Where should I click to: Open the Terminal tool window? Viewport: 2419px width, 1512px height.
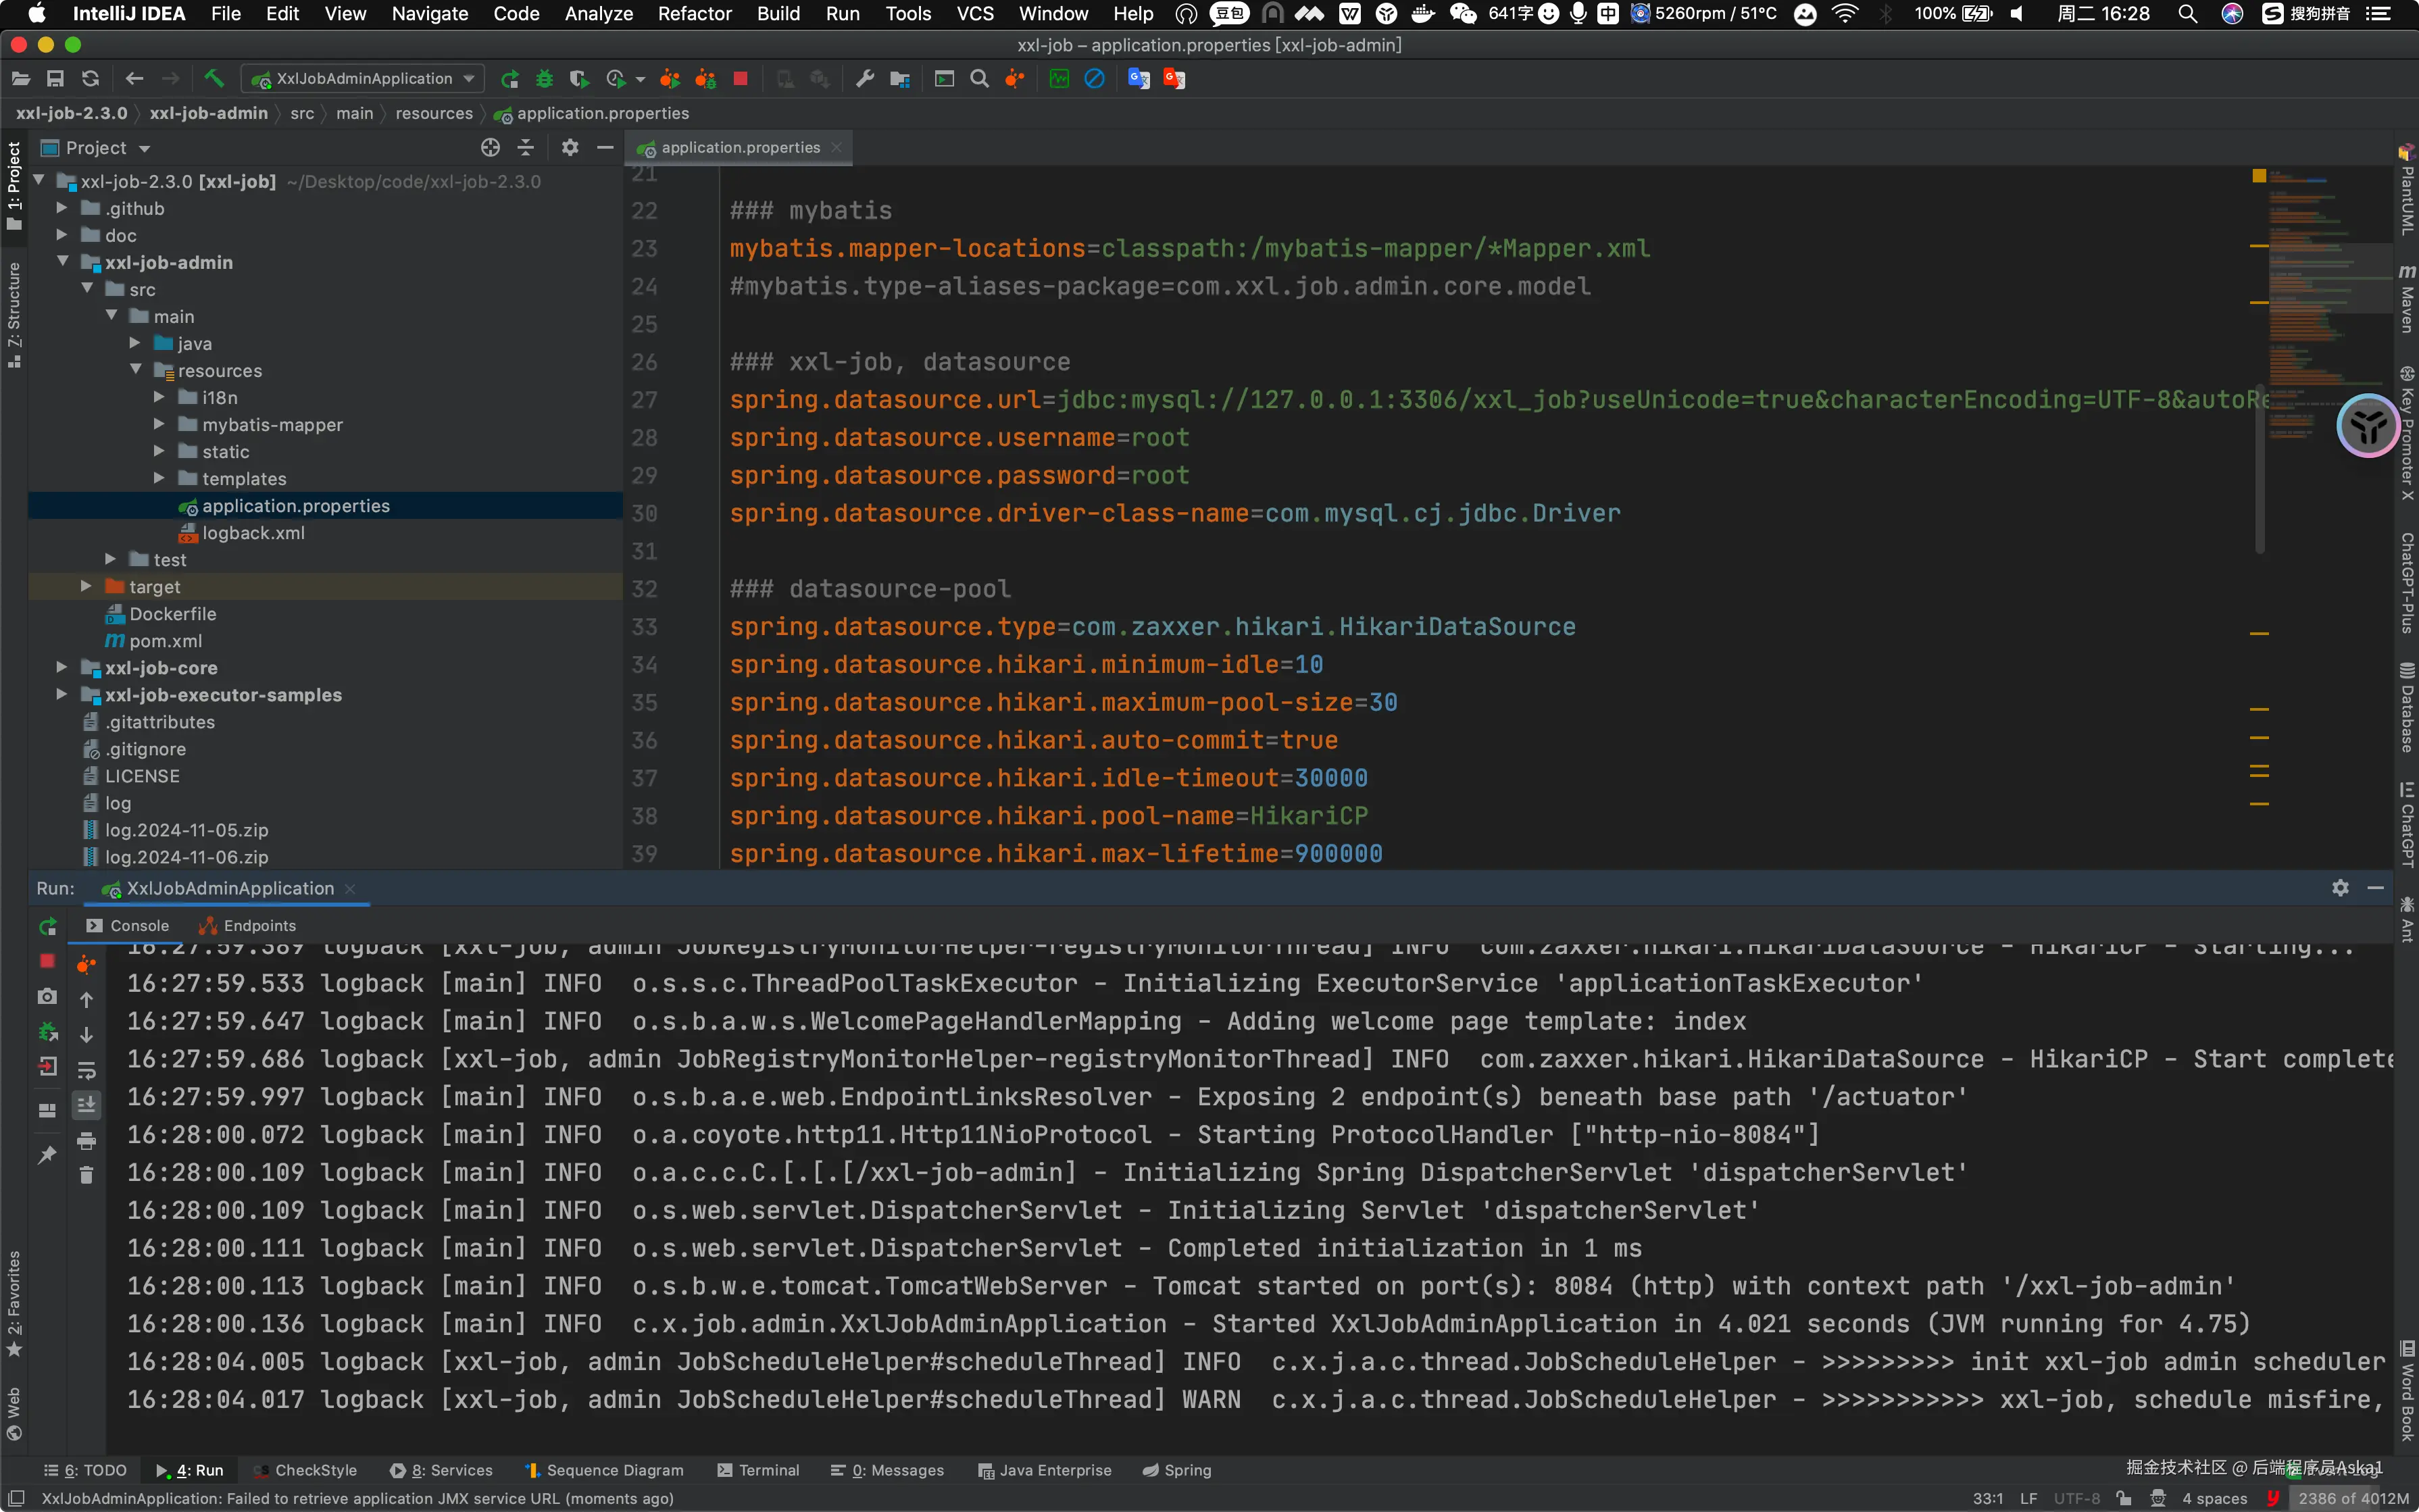pyautogui.click(x=758, y=1470)
